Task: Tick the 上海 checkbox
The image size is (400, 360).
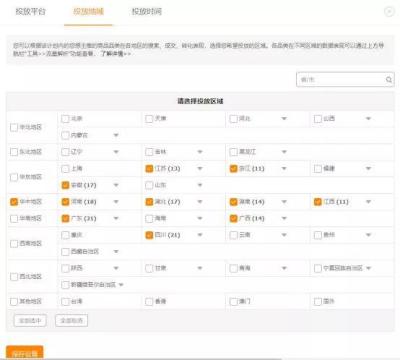Action: click(x=65, y=169)
